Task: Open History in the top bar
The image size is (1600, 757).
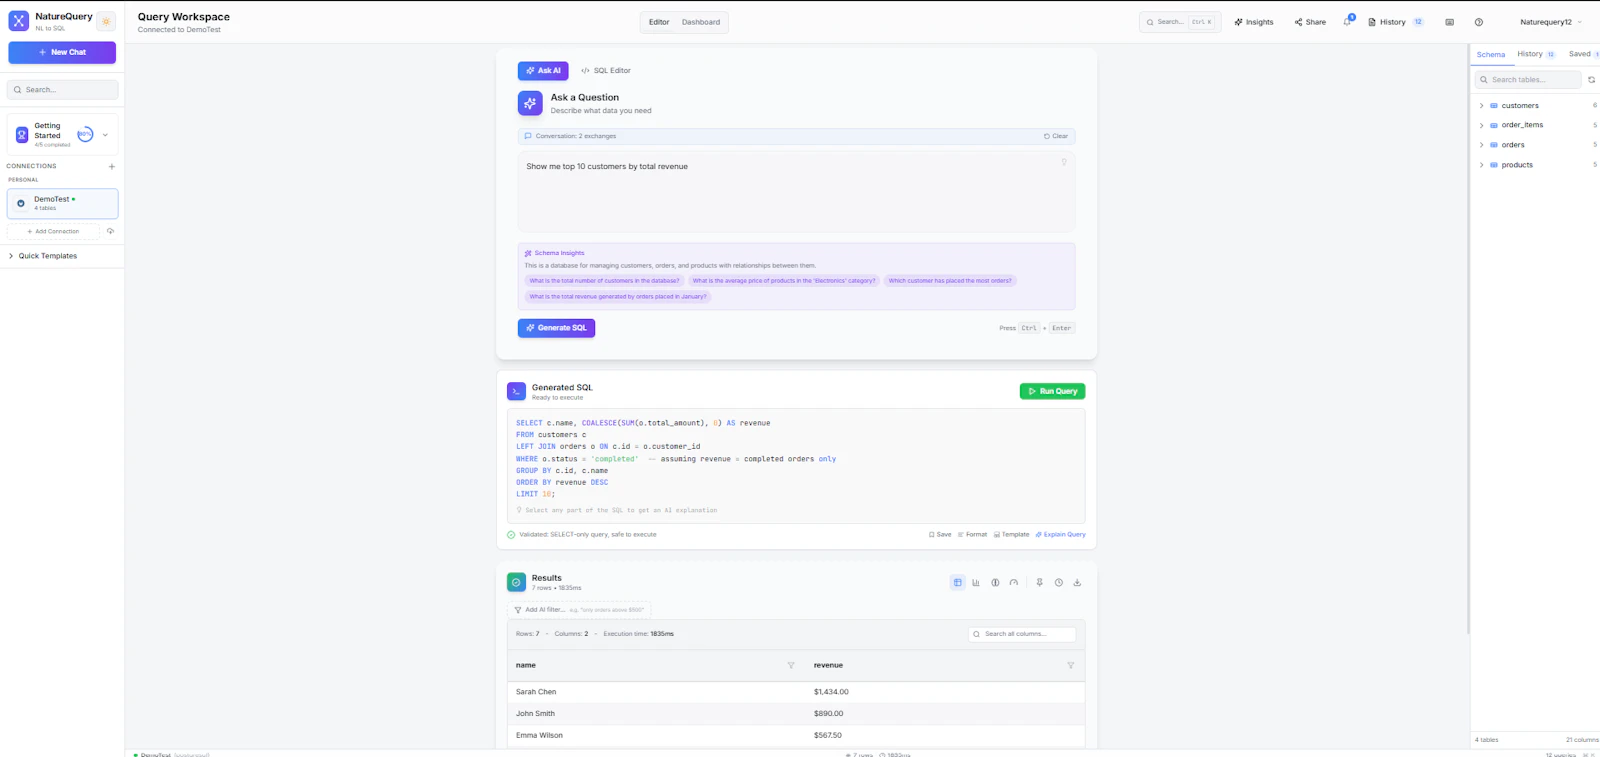Action: tap(1395, 22)
